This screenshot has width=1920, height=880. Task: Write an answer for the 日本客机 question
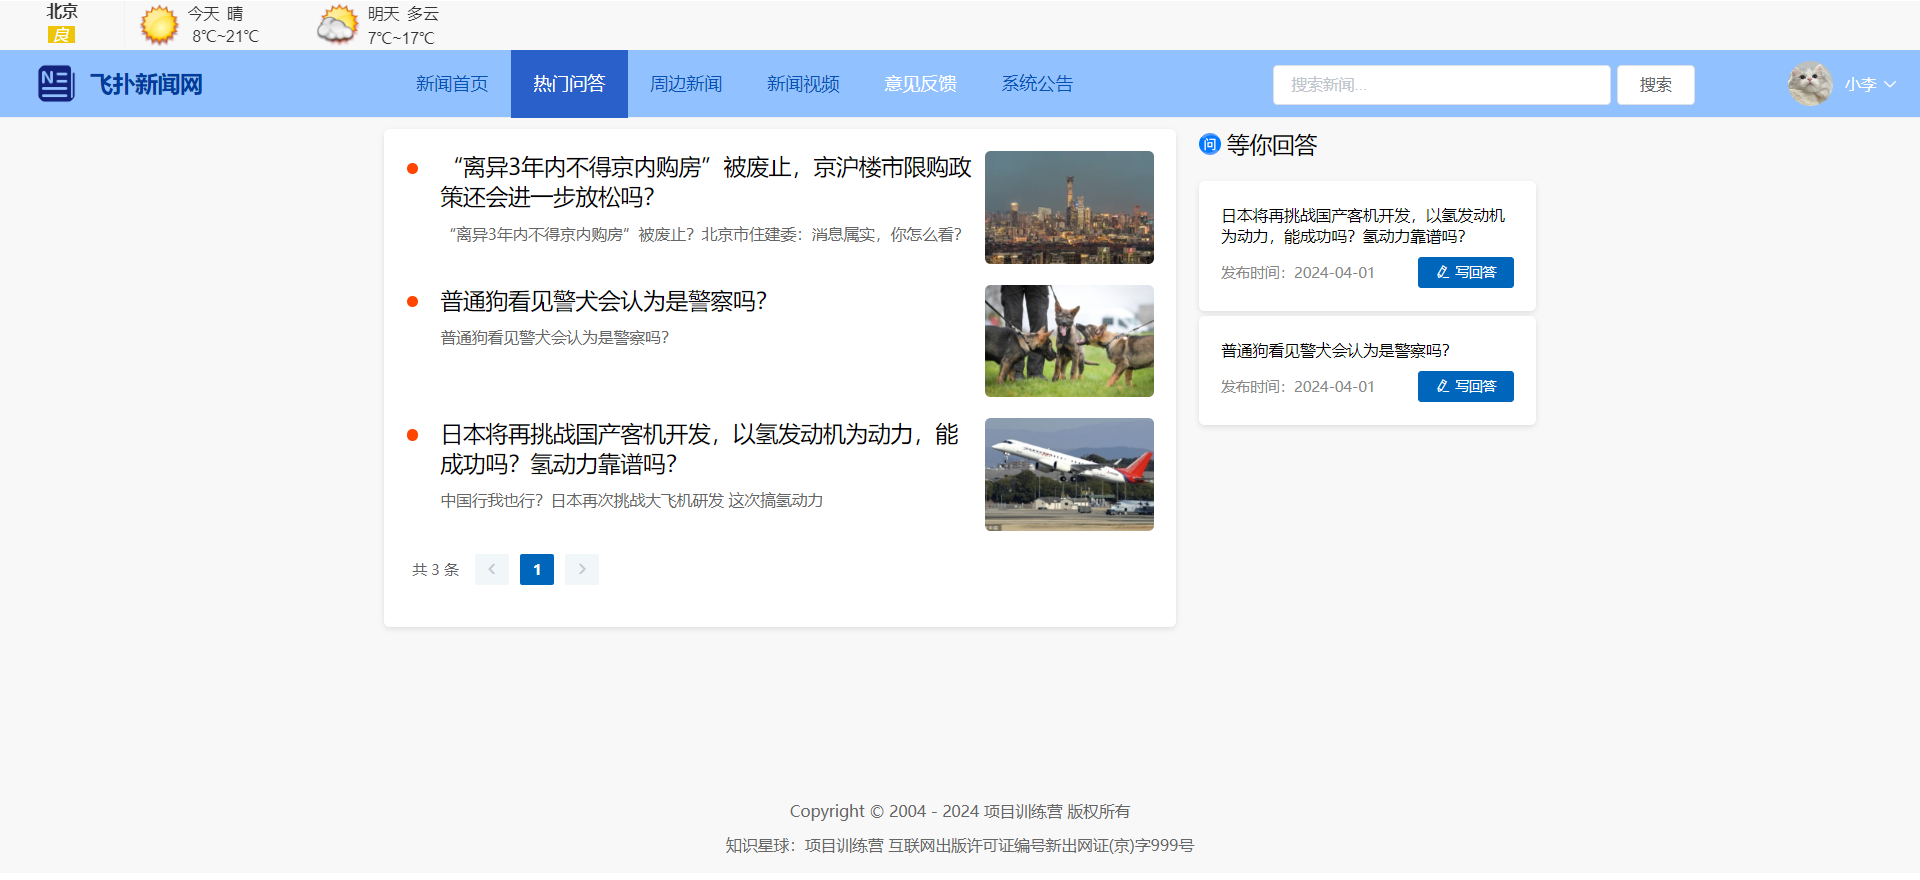pyautogui.click(x=1466, y=272)
